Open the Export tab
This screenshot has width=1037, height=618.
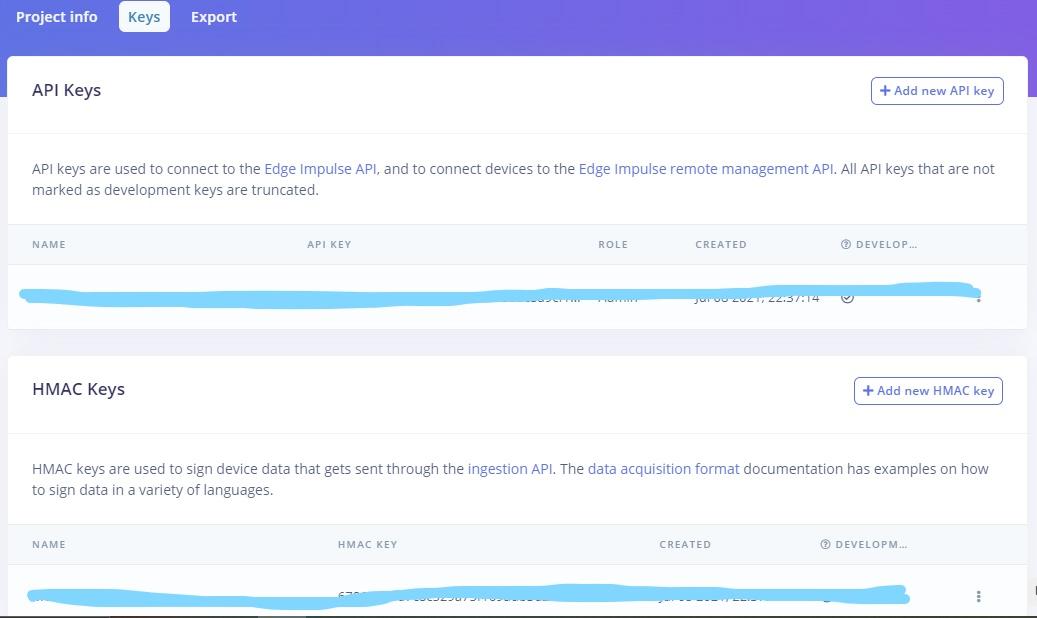214,17
